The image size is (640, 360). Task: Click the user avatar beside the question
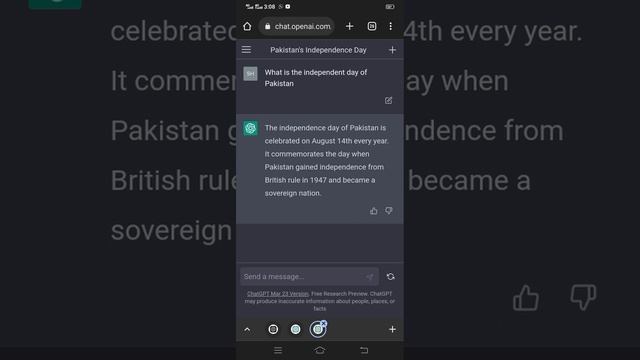[250, 74]
